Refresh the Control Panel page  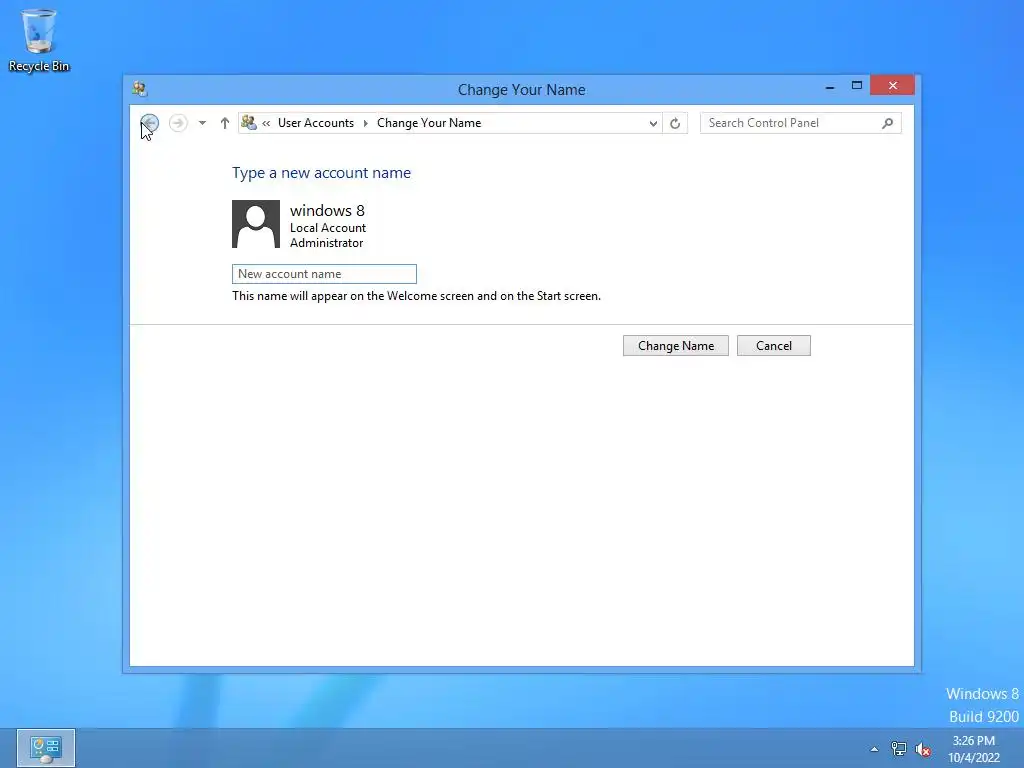[675, 123]
